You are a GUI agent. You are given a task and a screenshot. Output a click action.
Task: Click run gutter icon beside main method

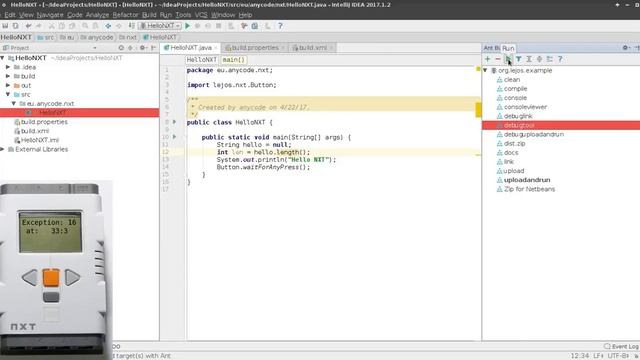pos(175,137)
